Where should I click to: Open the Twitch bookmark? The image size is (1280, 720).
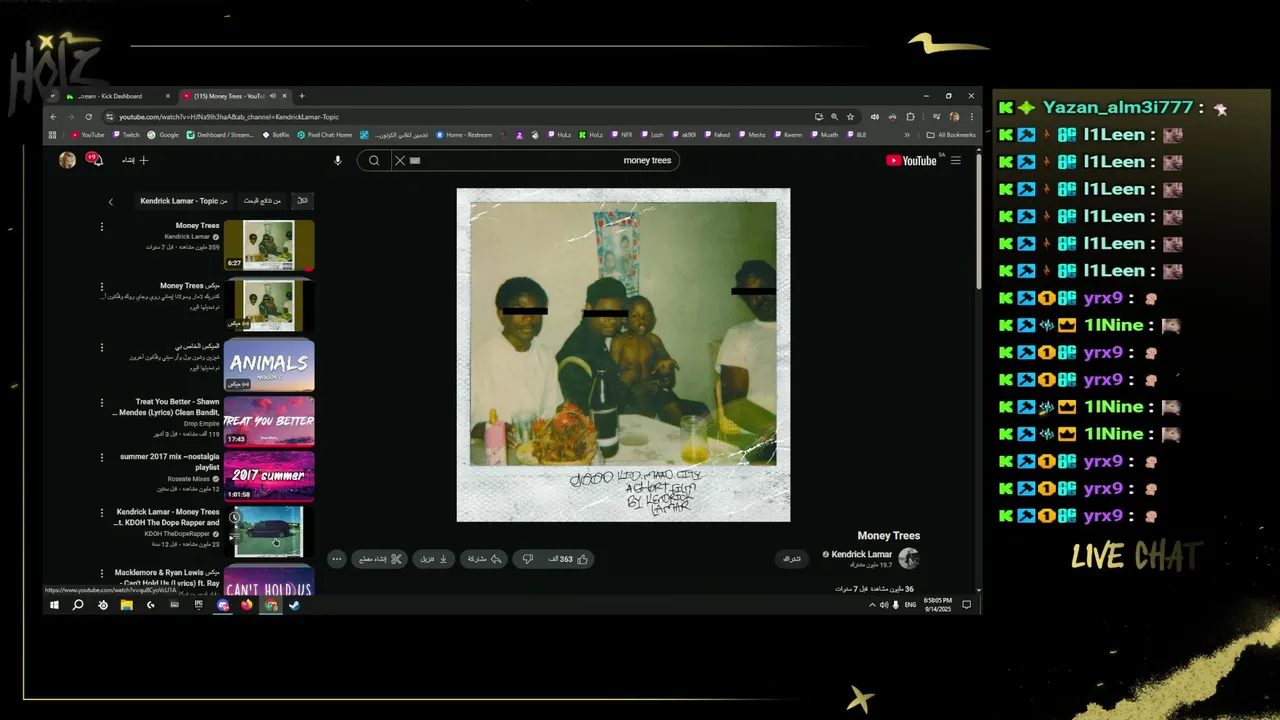[125, 135]
